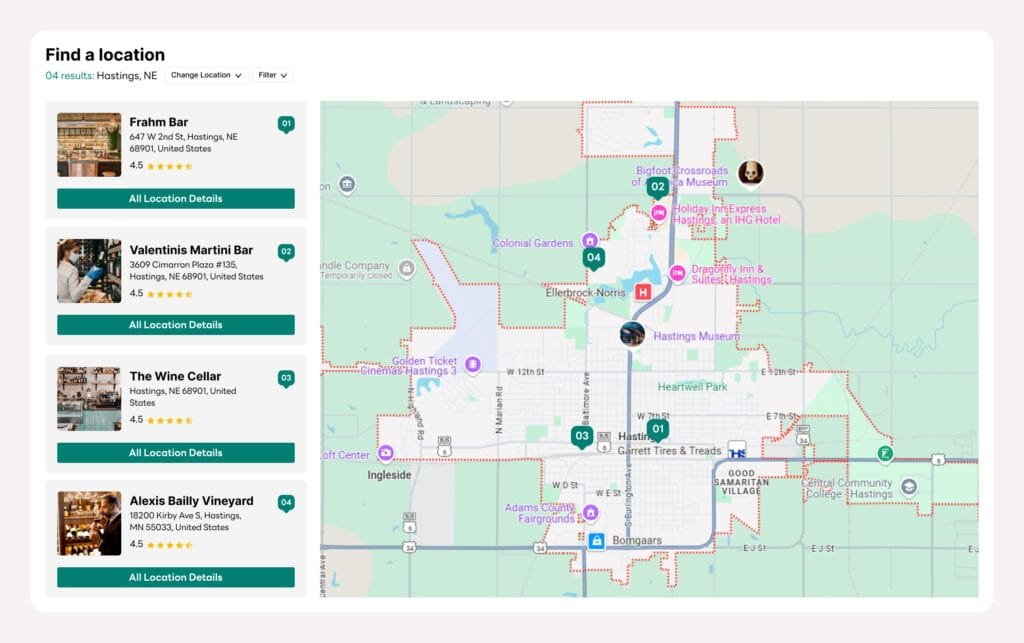The image size is (1024, 643).
Task: Open the Holiday Inn Express hotel marker
Action: tap(658, 212)
